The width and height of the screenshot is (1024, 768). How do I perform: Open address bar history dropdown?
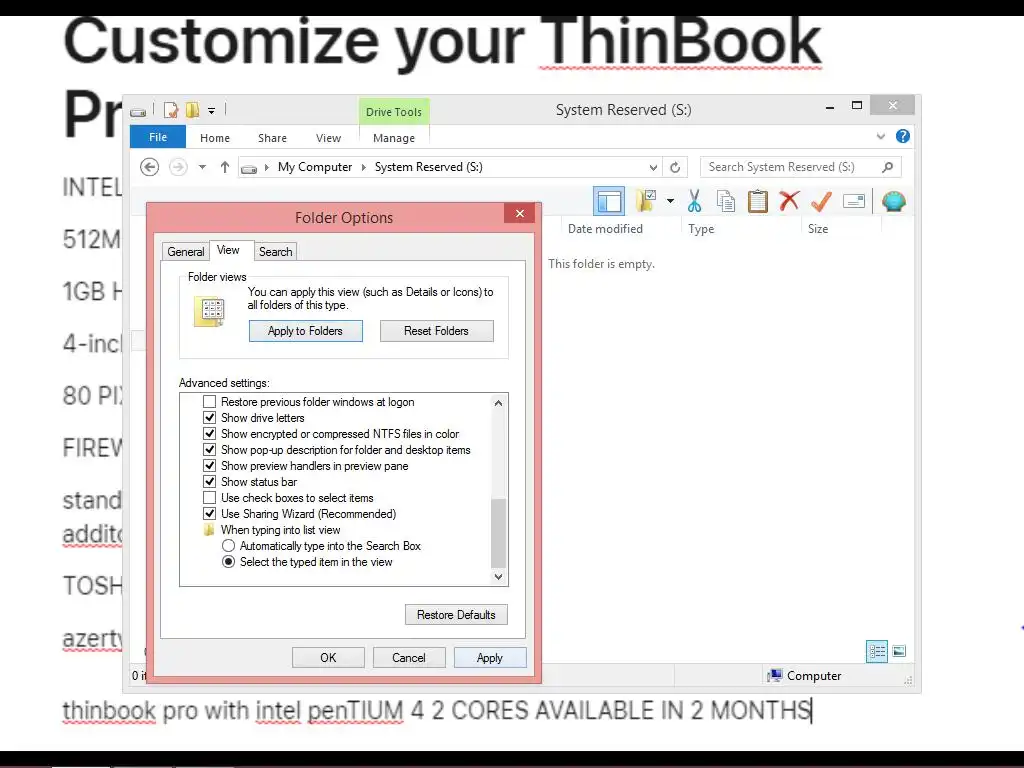tap(653, 167)
